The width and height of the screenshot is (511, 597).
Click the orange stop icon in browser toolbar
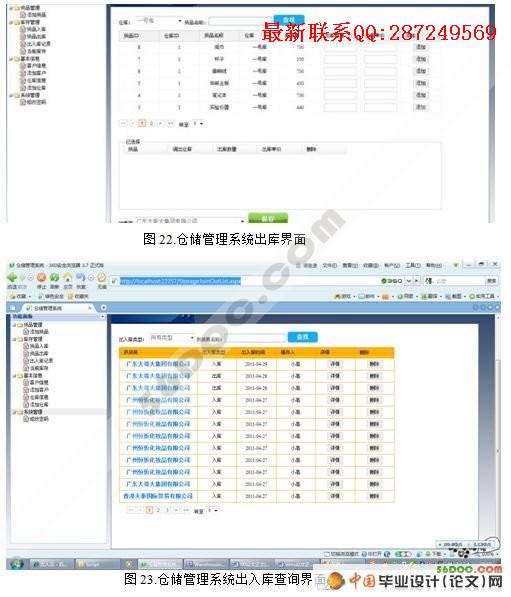(x=42, y=278)
